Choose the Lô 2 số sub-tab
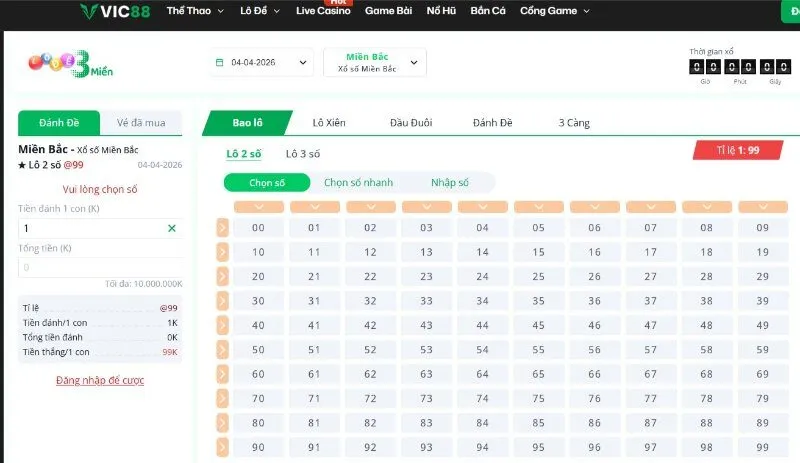Viewport: 800px width, 463px height. pyautogui.click(x=244, y=154)
